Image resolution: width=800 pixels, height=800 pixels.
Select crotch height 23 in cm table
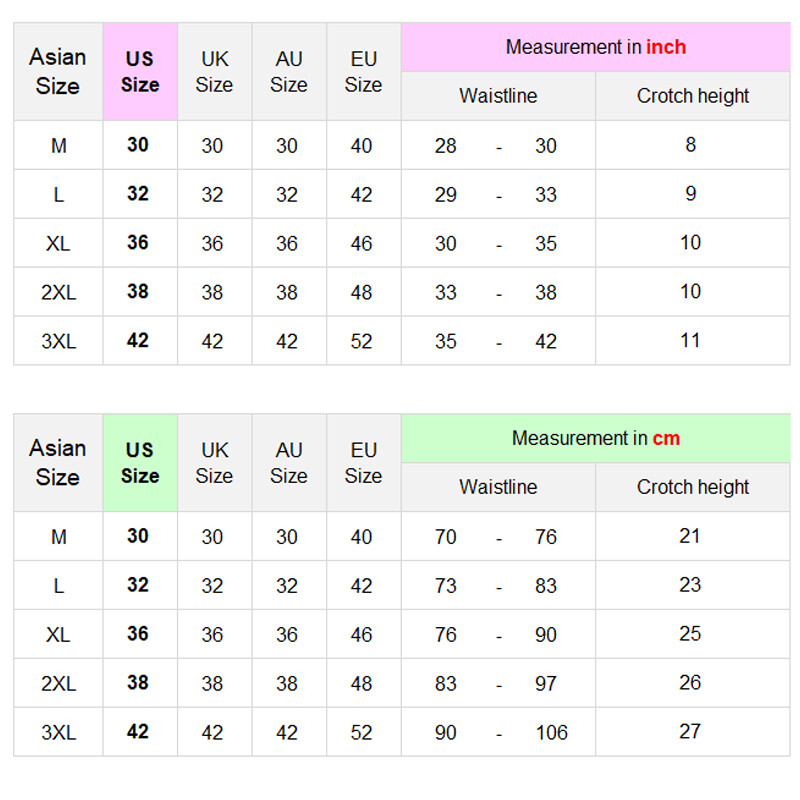[x=690, y=585]
